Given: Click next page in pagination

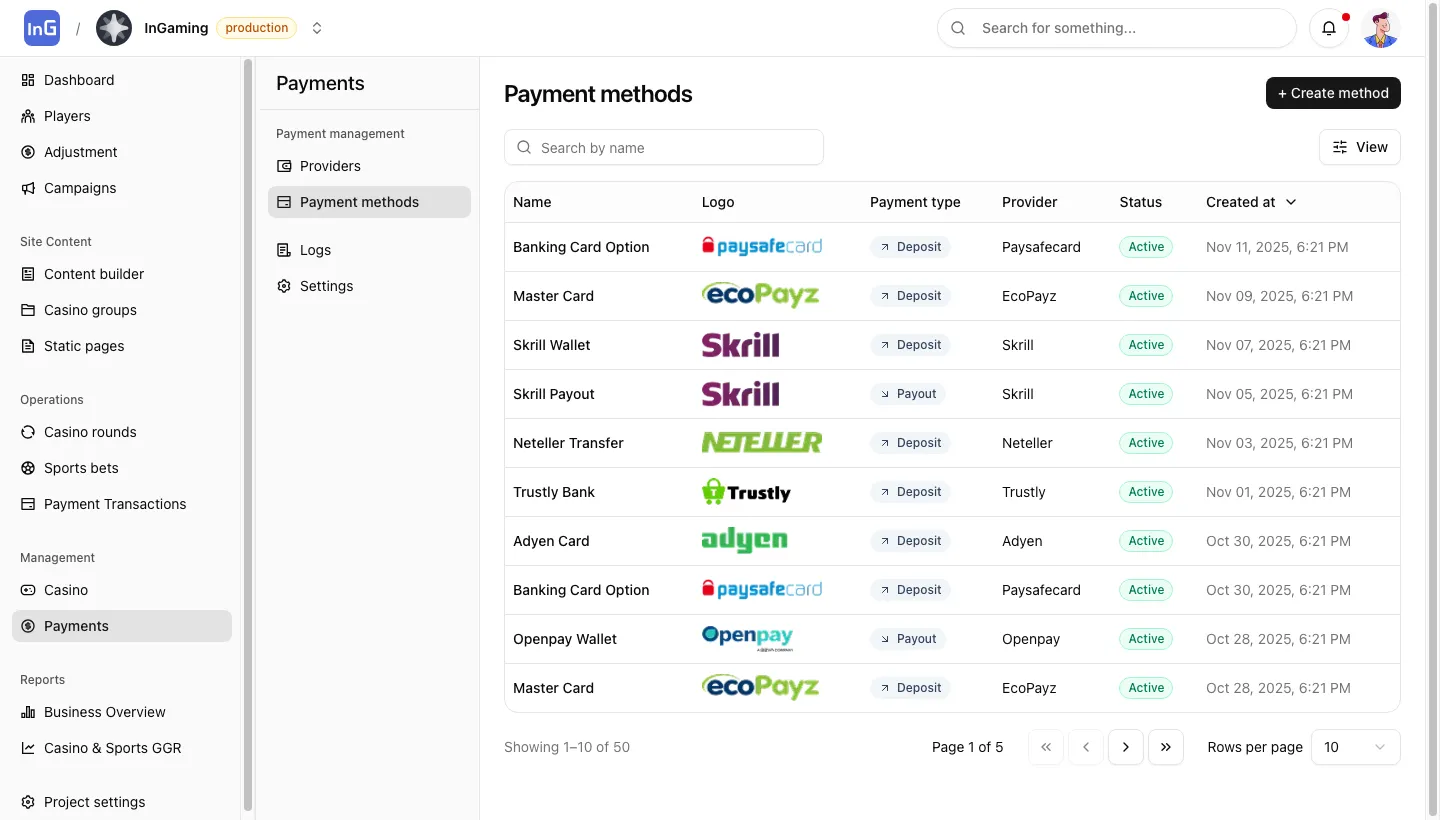Looking at the screenshot, I should (1126, 747).
